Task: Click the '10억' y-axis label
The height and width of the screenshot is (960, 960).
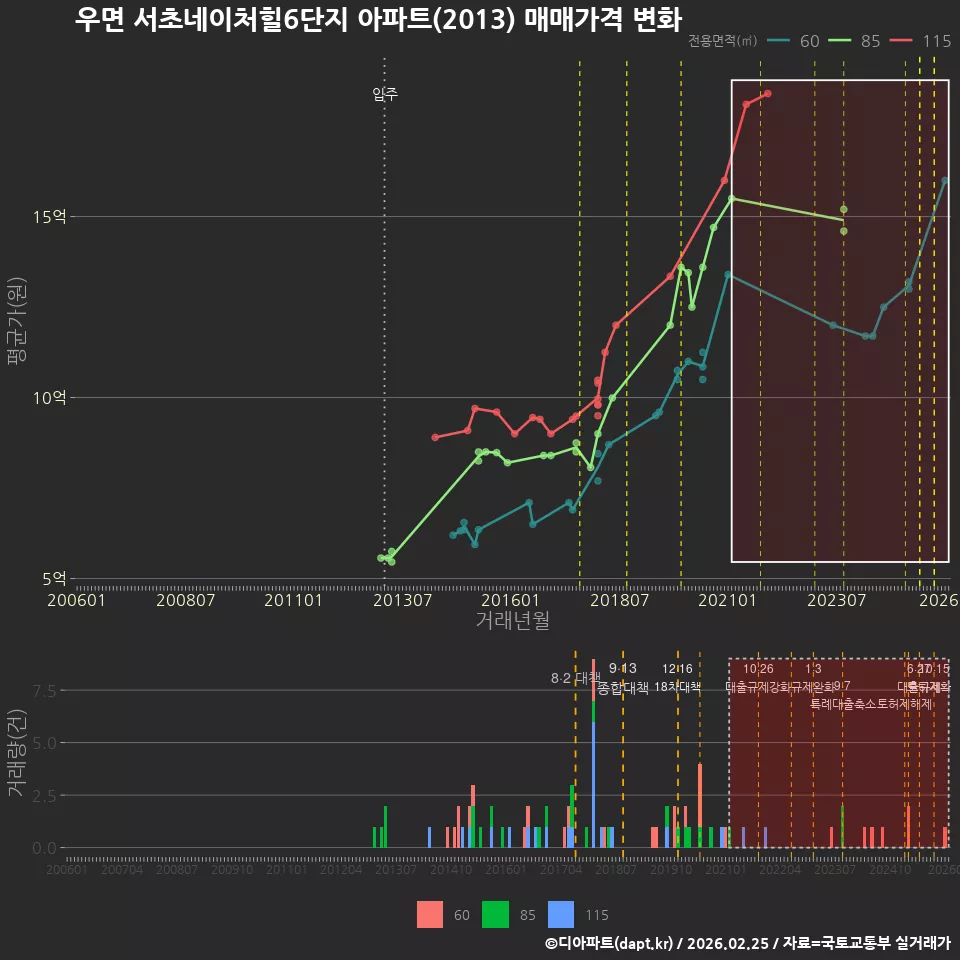Action: coord(50,398)
